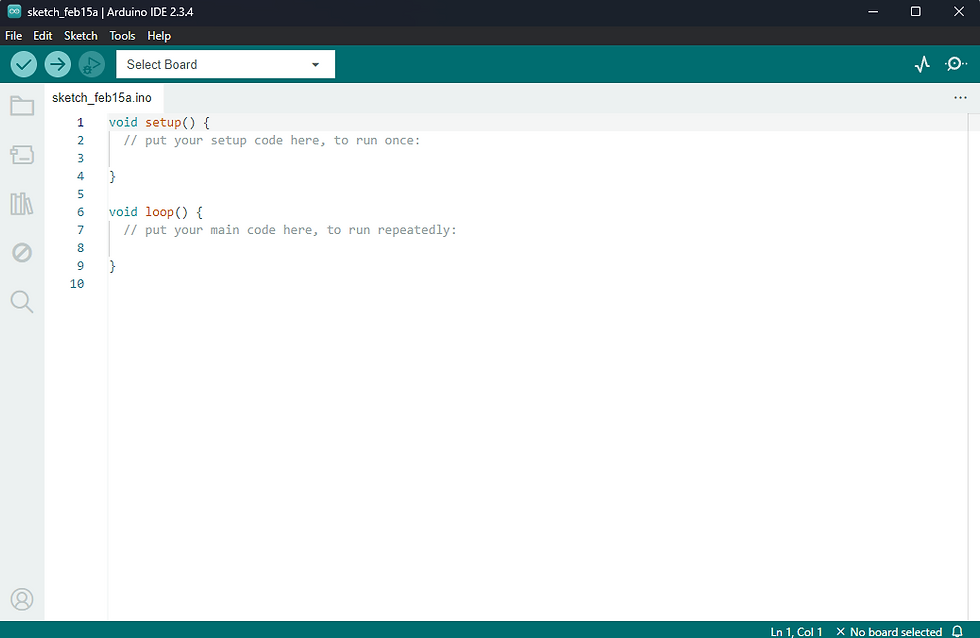Click line number 5 in gutter
This screenshot has width=980, height=638.
point(80,194)
